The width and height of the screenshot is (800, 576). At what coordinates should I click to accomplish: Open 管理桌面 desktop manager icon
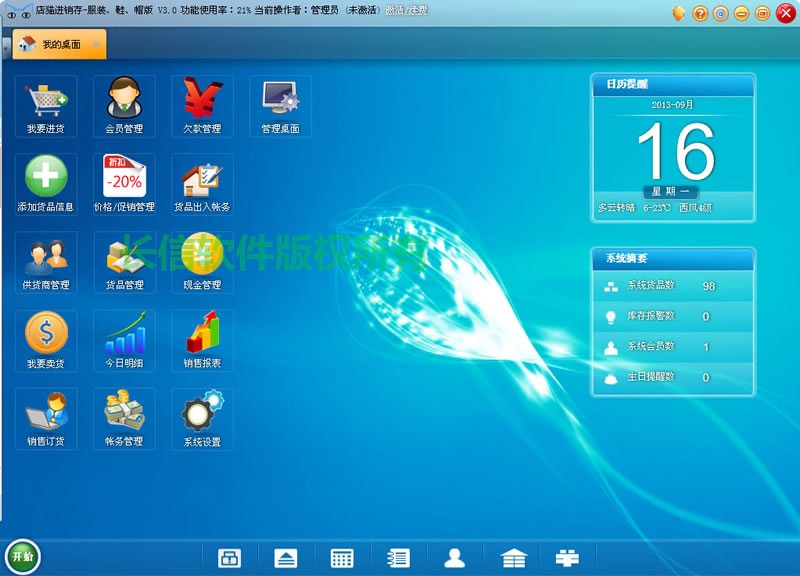pyautogui.click(x=280, y=106)
